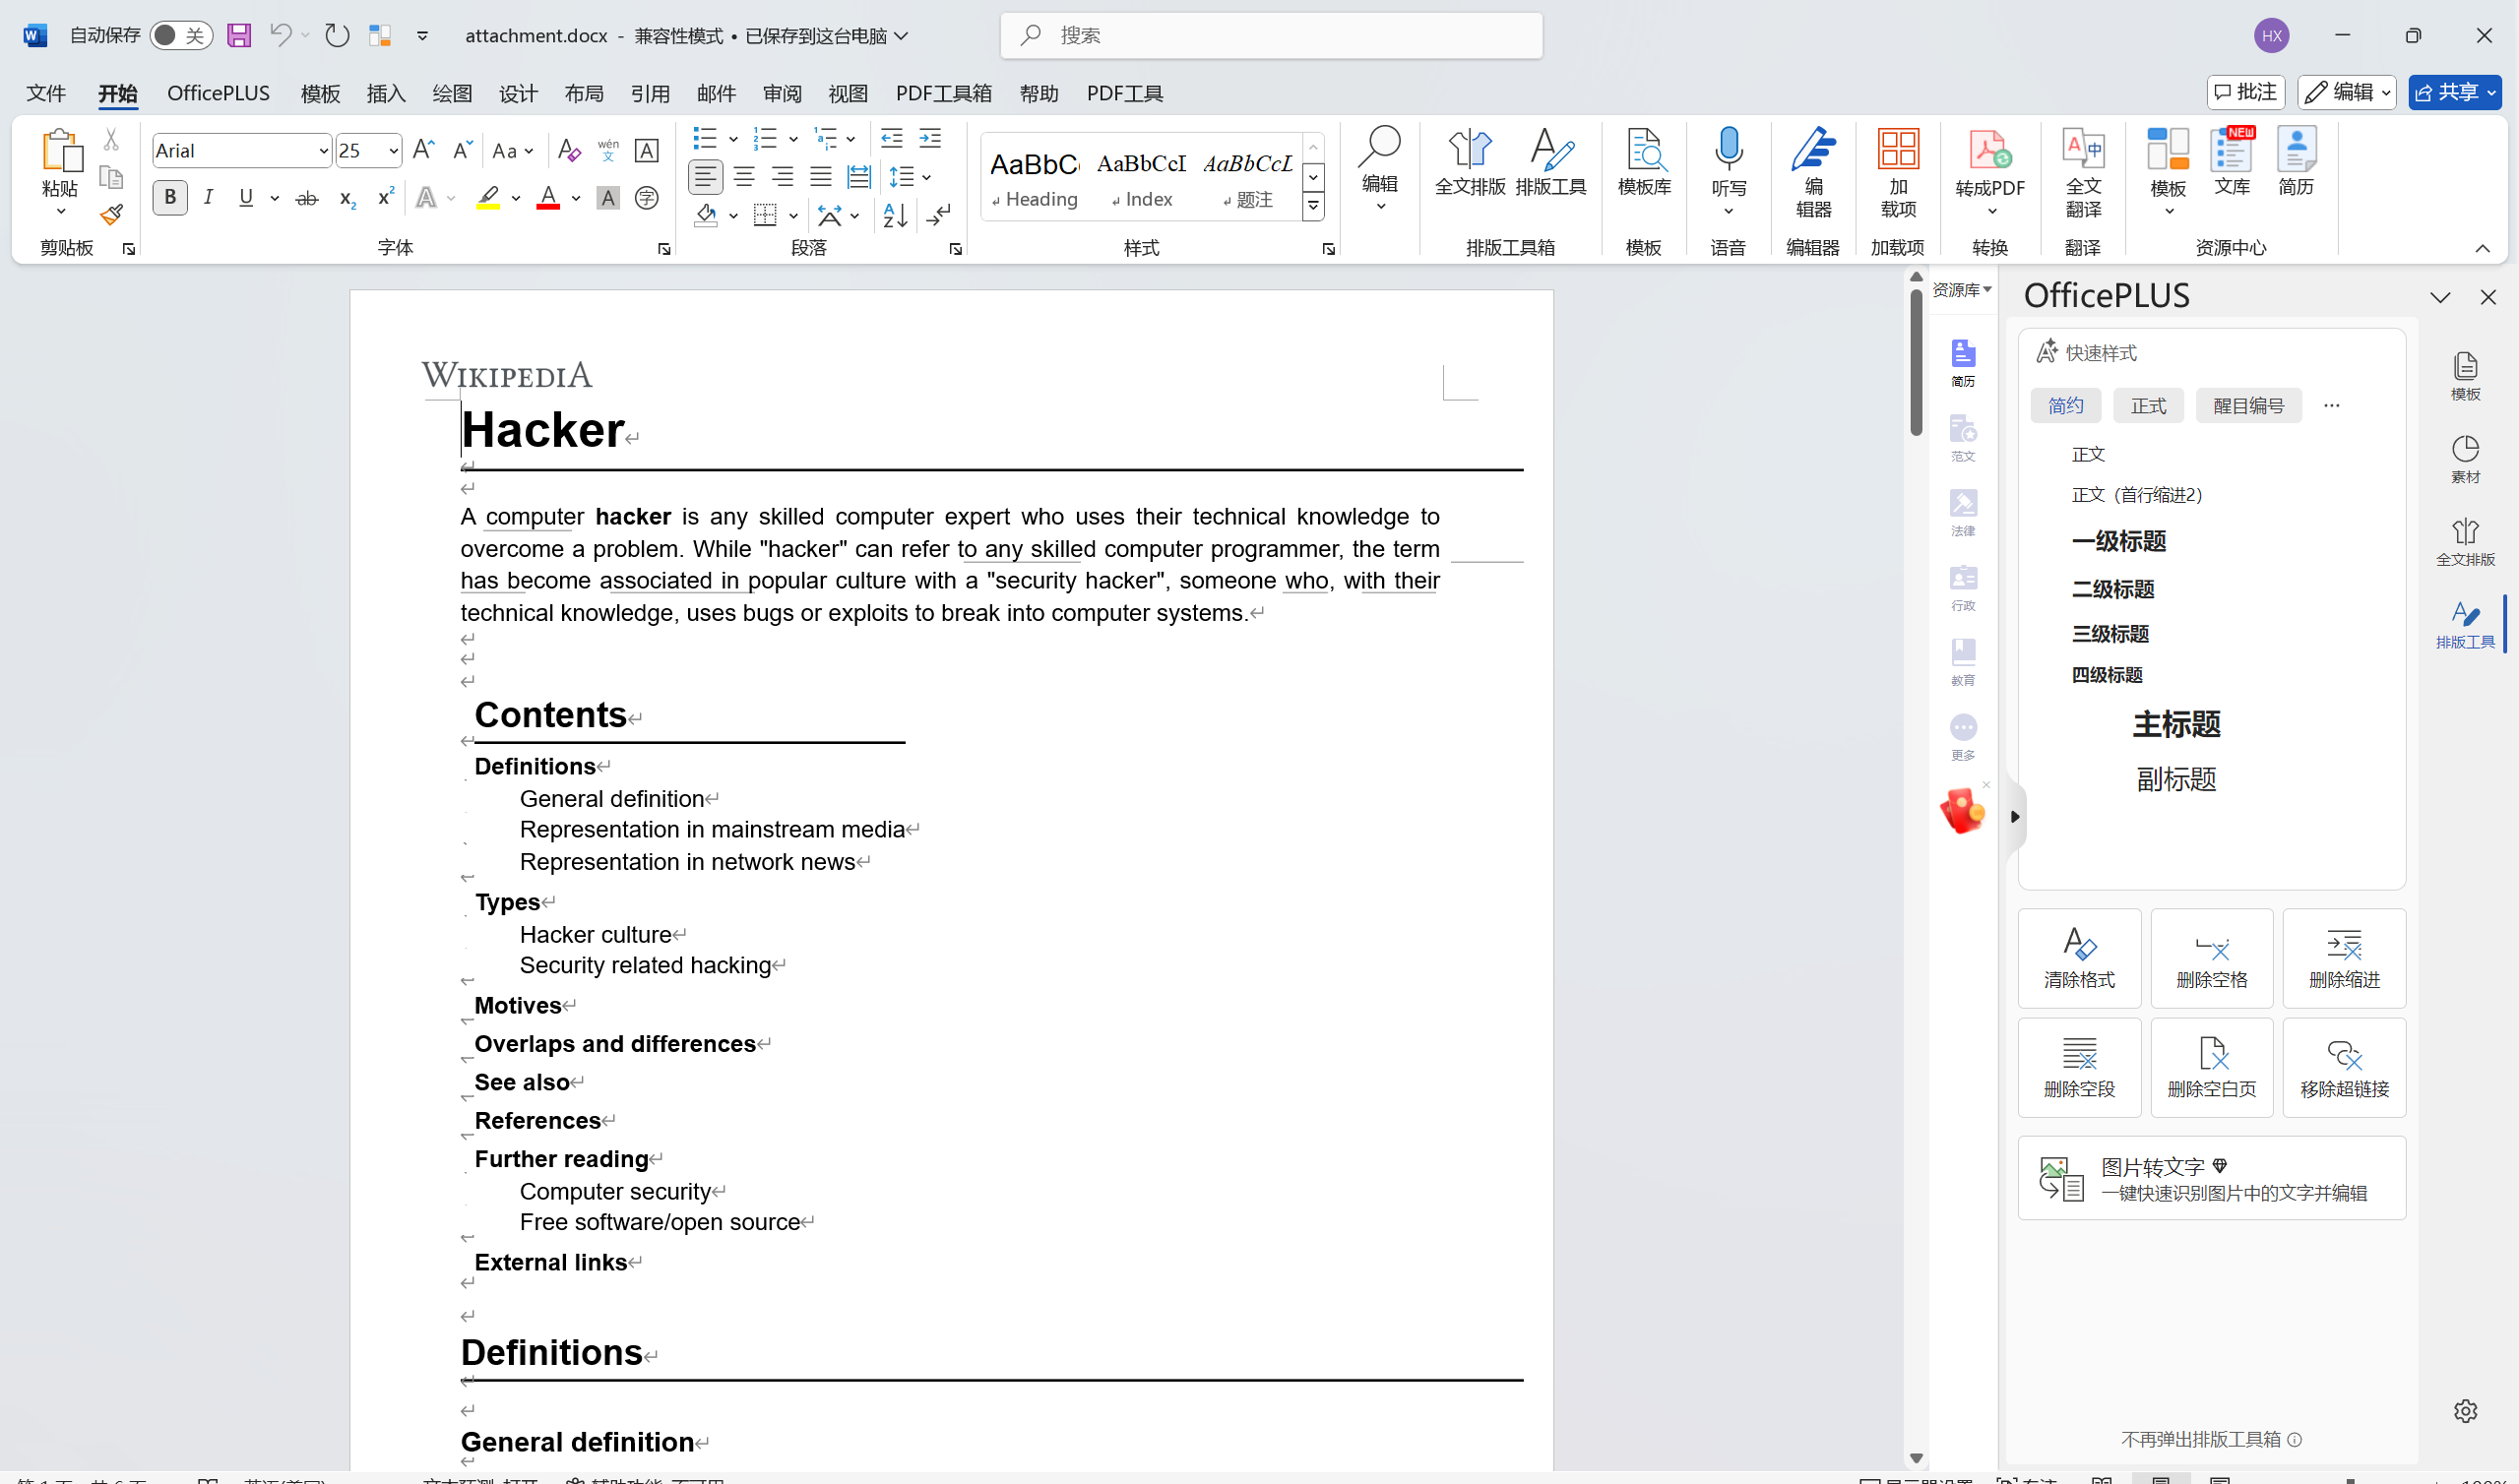Viewport: 2519px width, 1484px height.
Task: Click 图片转文字 image to text button
Action: [x=2212, y=1178]
